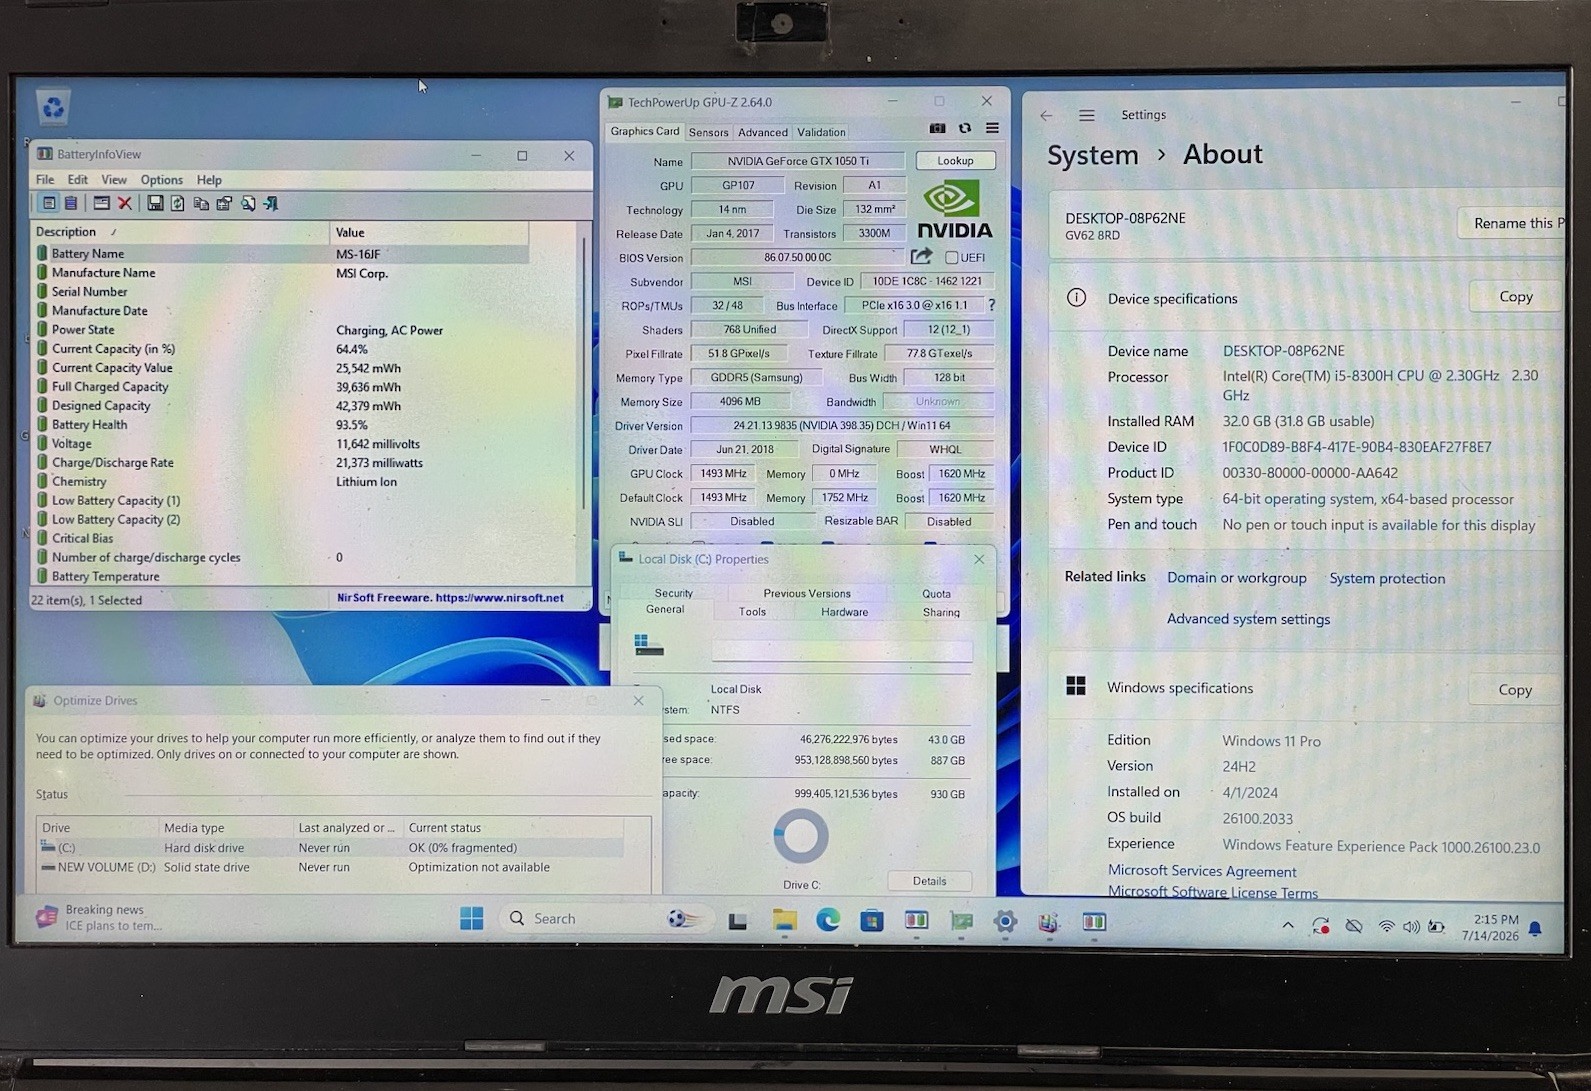Click the Lookup button in GPU-Z
The width and height of the screenshot is (1591, 1091).
(x=955, y=160)
